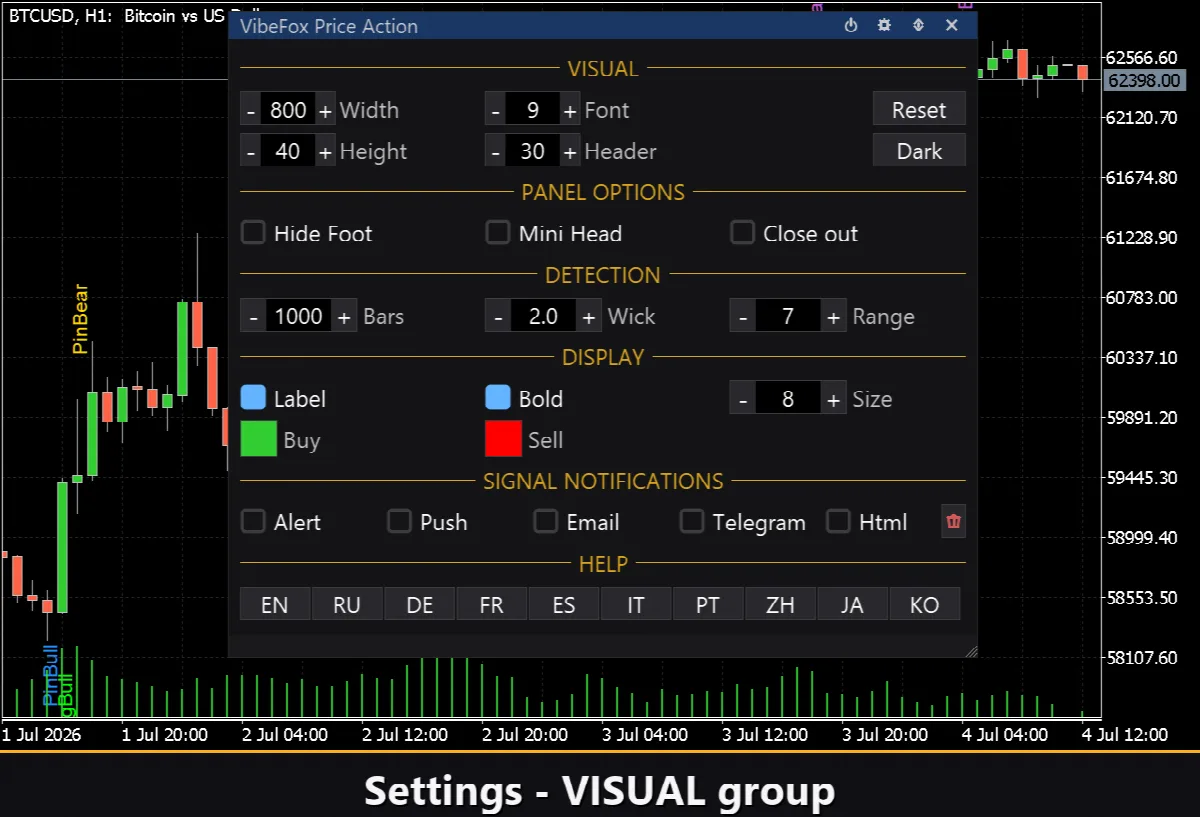Image resolution: width=1200 pixels, height=817 pixels.
Task: Click the red trash icon beside Html
Action: point(954,522)
